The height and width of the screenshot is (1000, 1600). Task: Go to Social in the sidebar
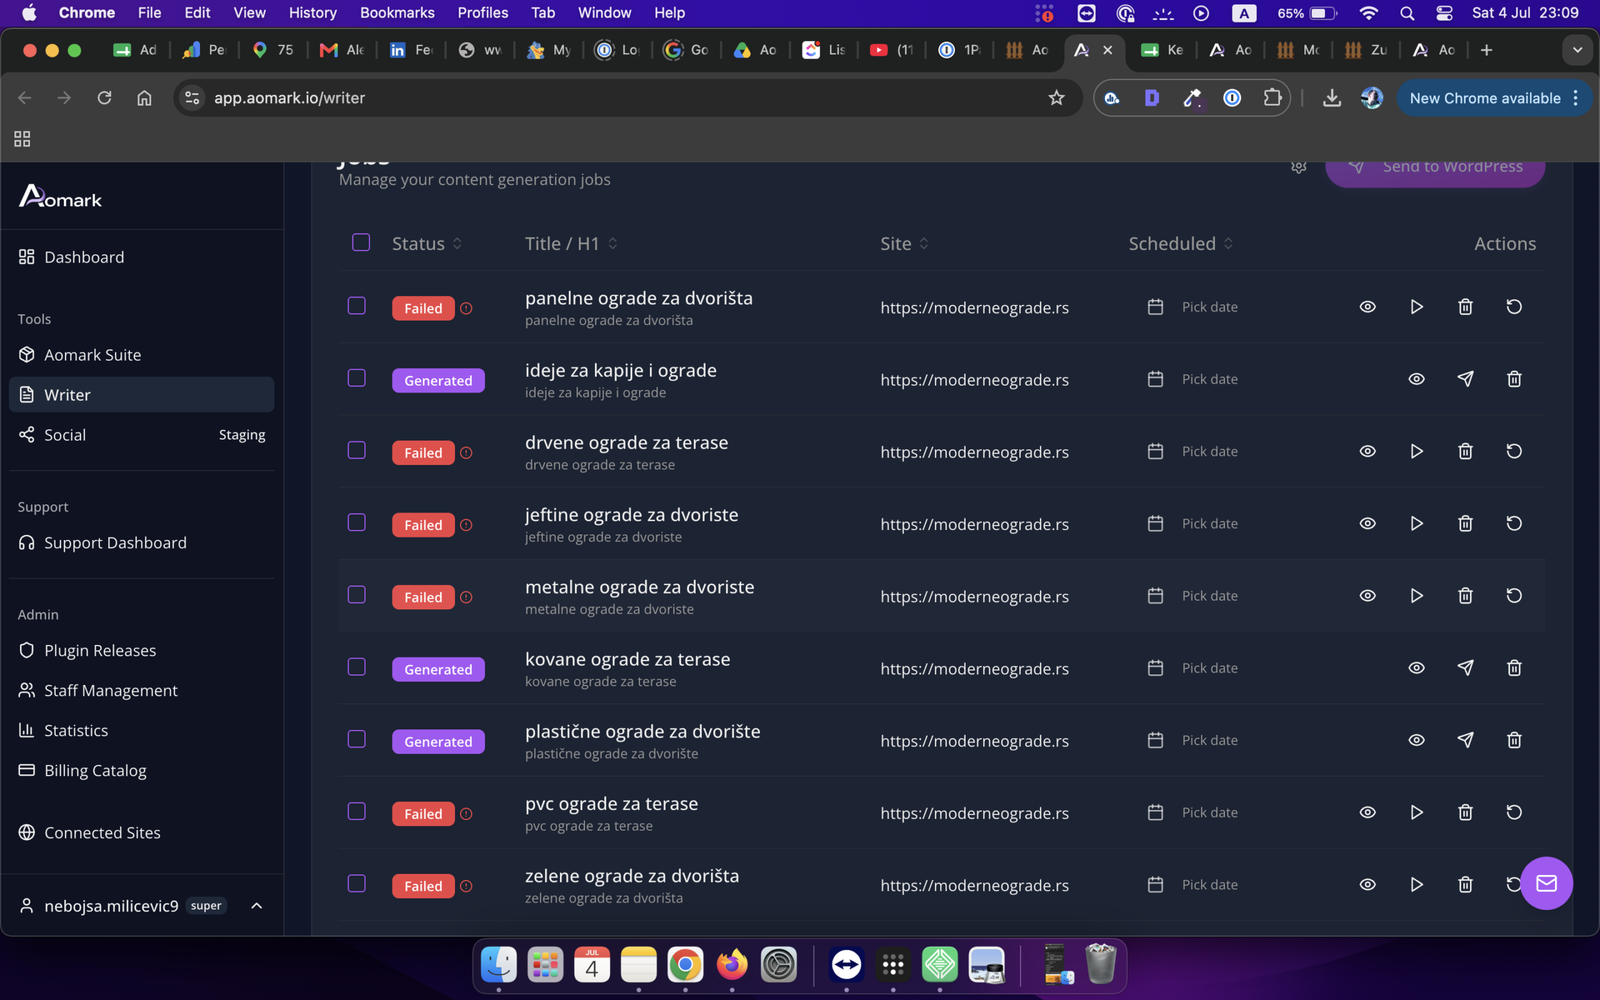[x=142, y=435]
